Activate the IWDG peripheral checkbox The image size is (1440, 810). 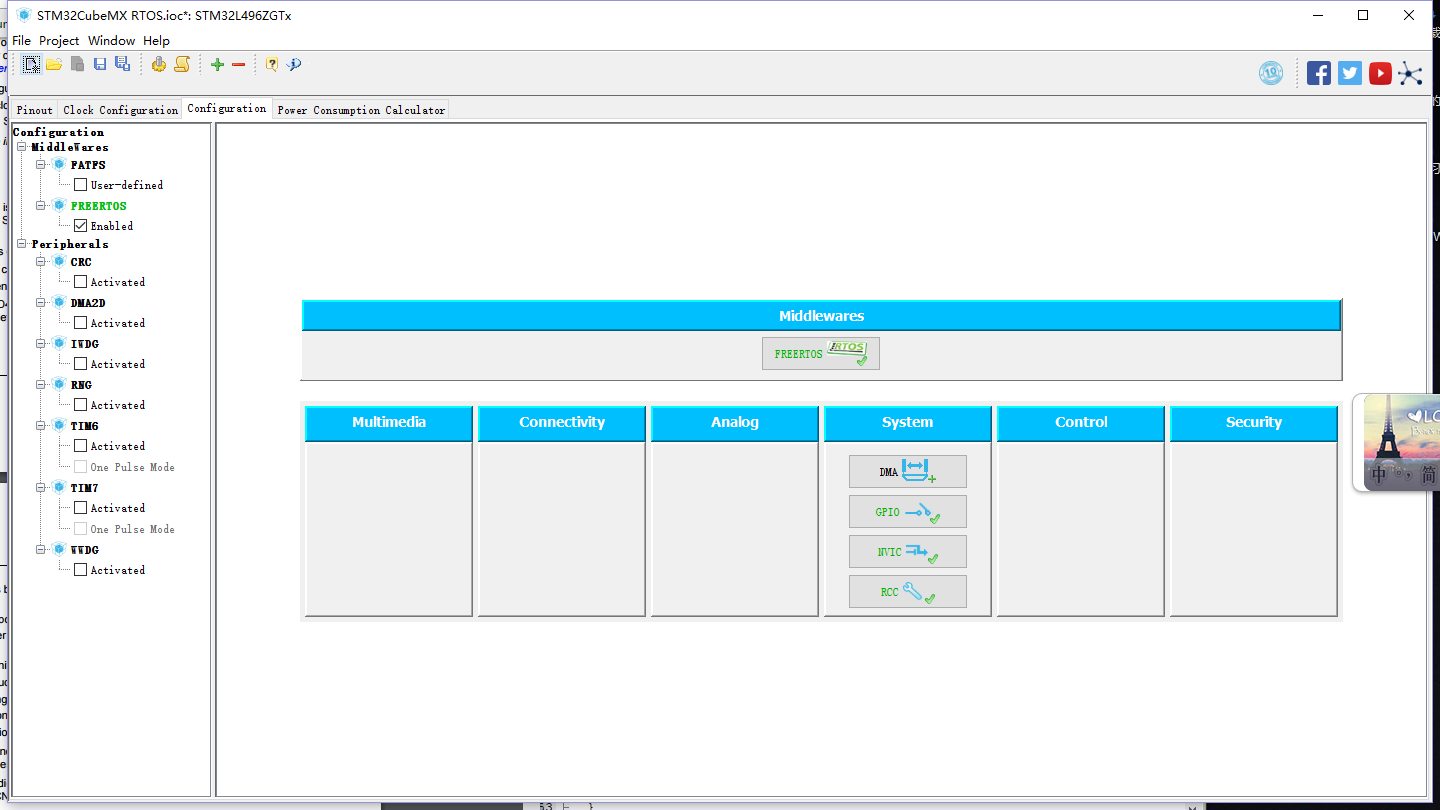coord(80,364)
